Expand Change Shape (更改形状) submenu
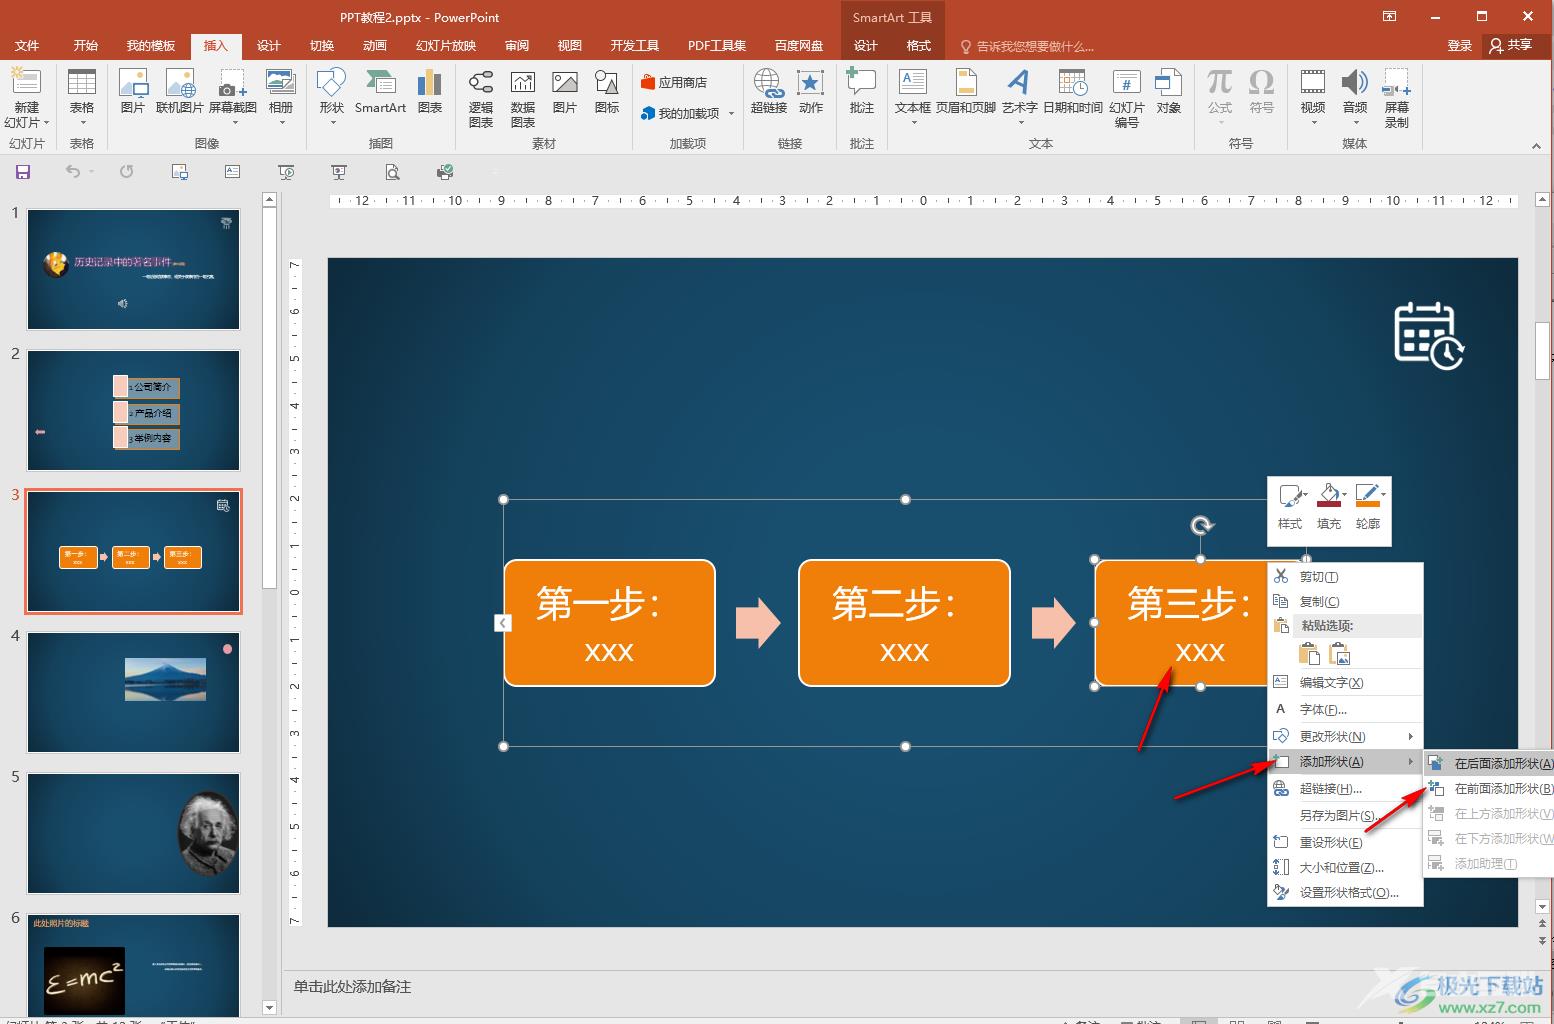1554x1024 pixels. click(1345, 736)
